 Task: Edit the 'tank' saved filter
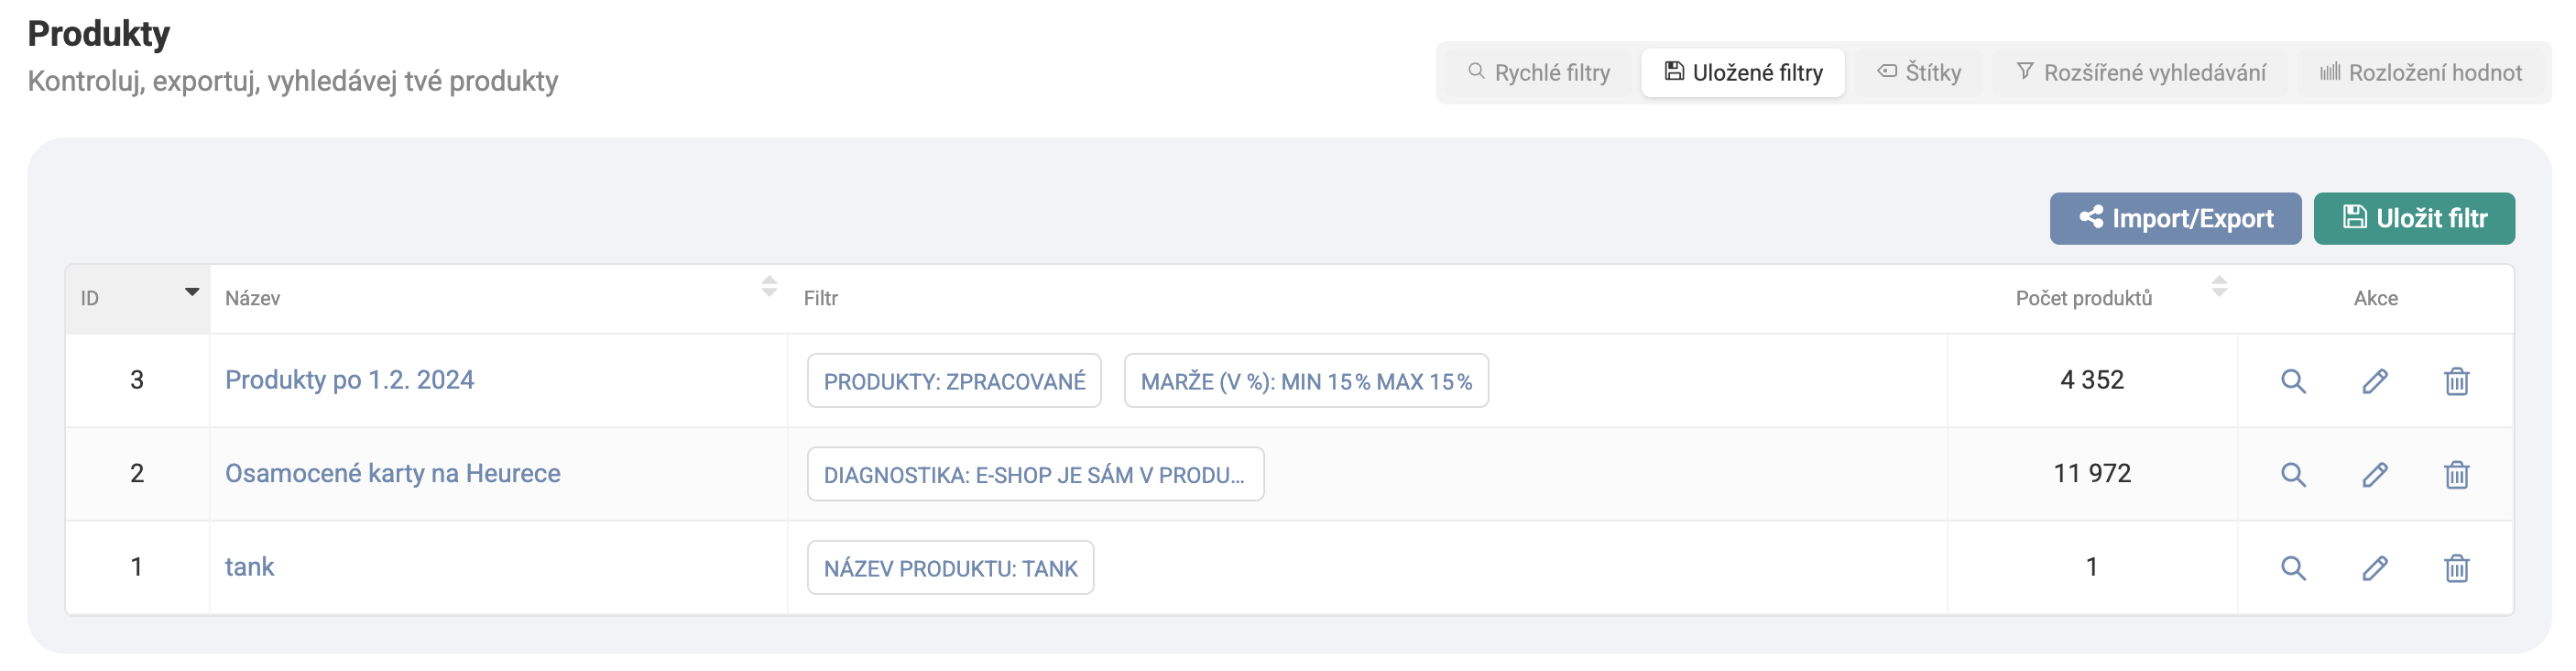click(2374, 568)
